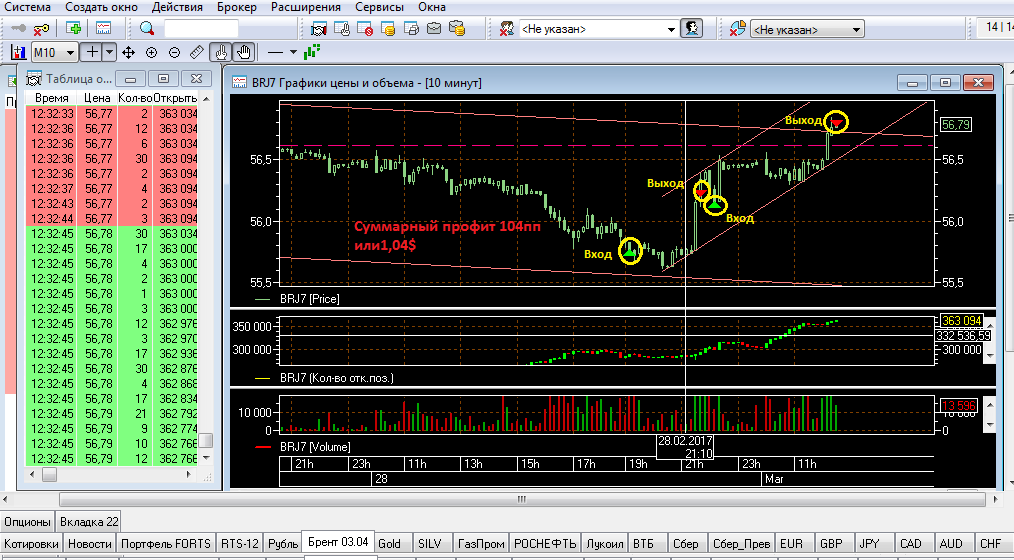Switch to the Опционы tab

pos(27,522)
